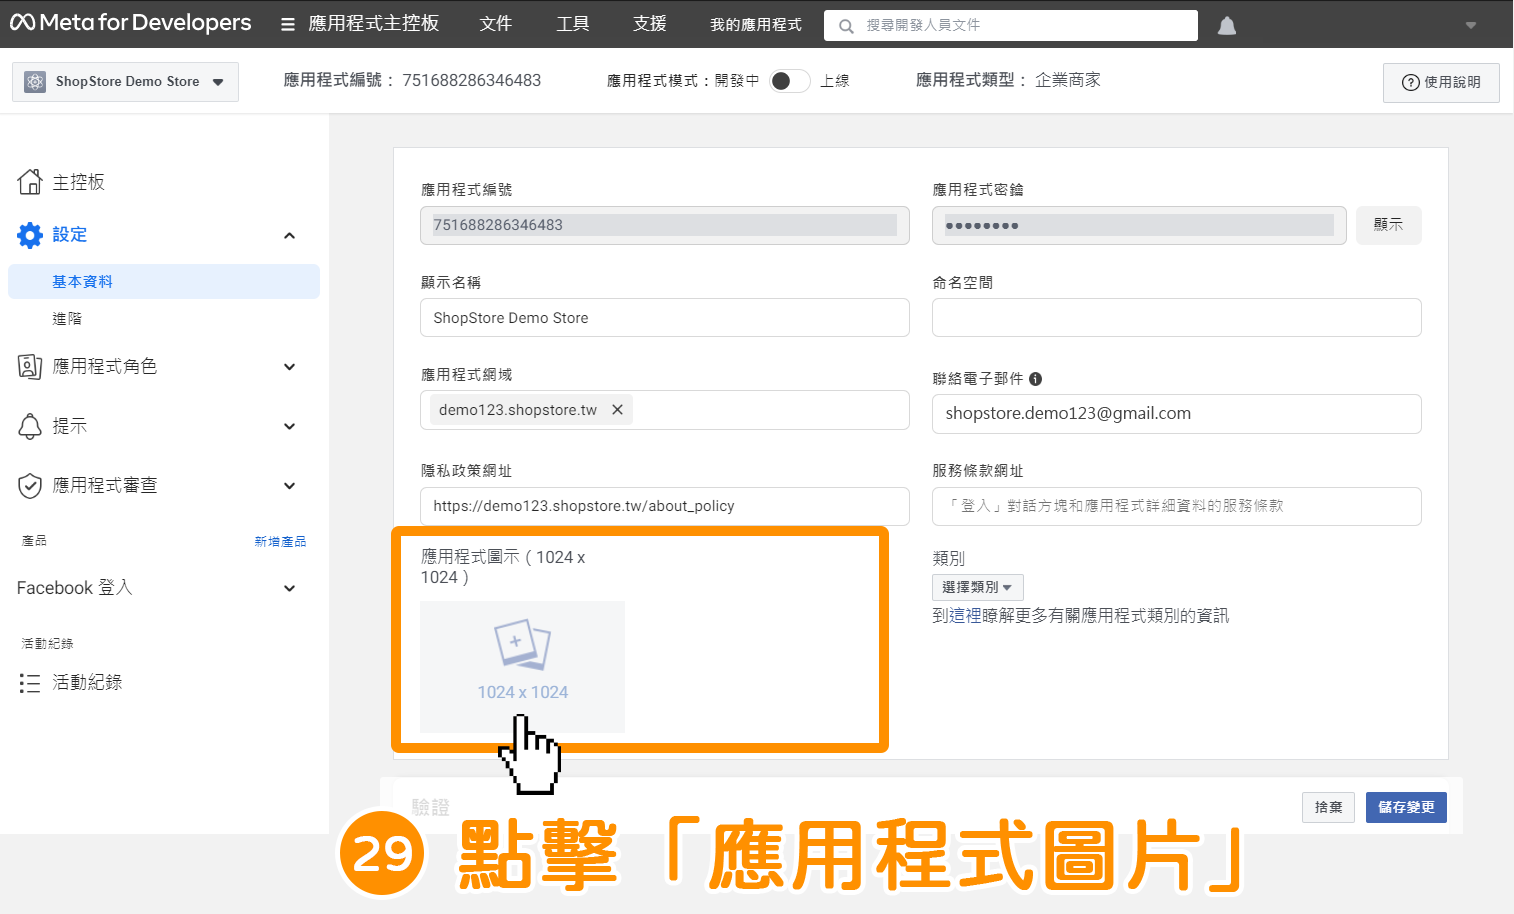Click the 顯示名稱 field ShopStore Demo Store
1514x914 pixels.
(665, 318)
